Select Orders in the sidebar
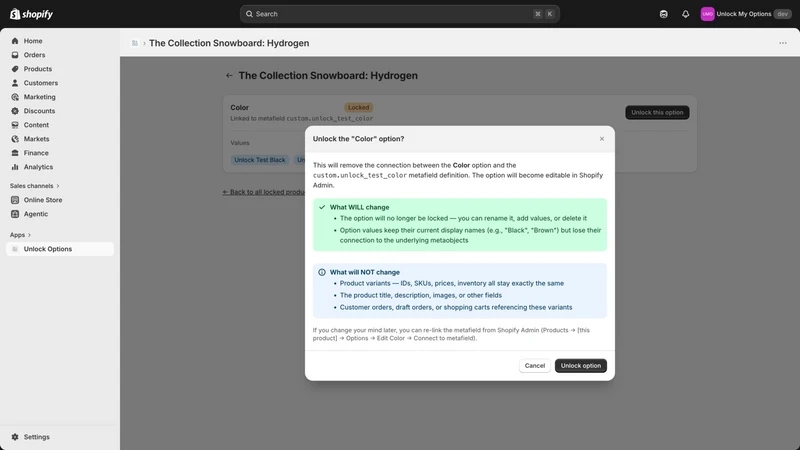Image resolution: width=800 pixels, height=450 pixels. [x=34, y=55]
